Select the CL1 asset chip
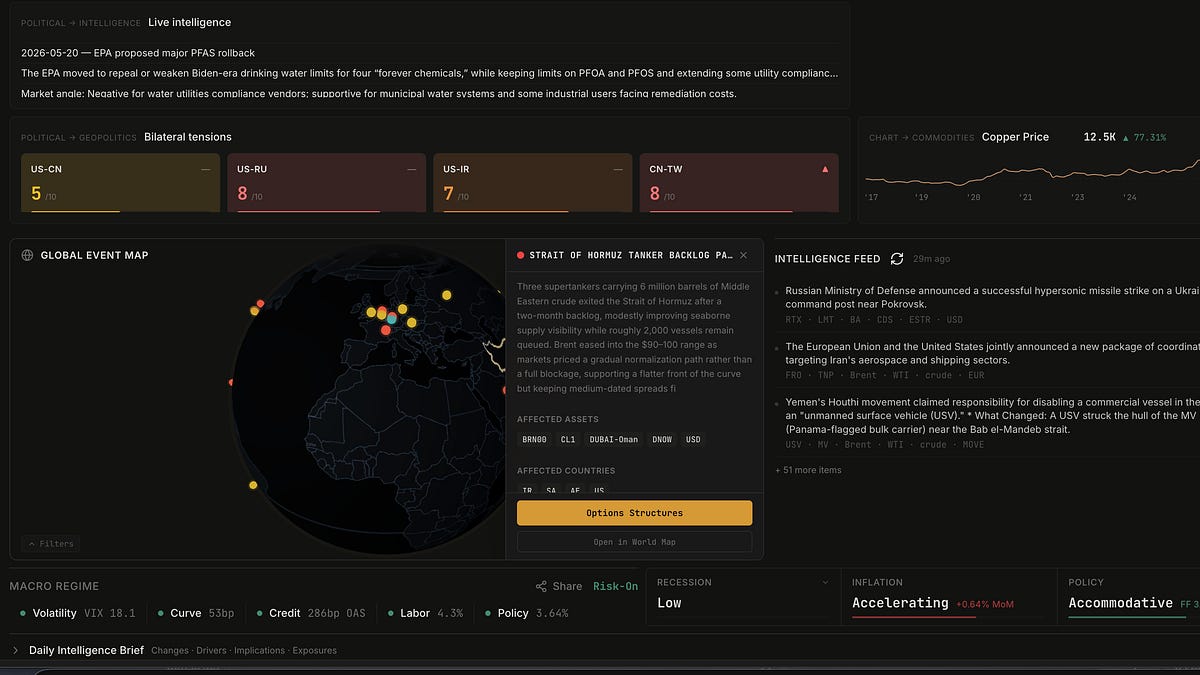The width and height of the screenshot is (1200, 675). pos(567,439)
